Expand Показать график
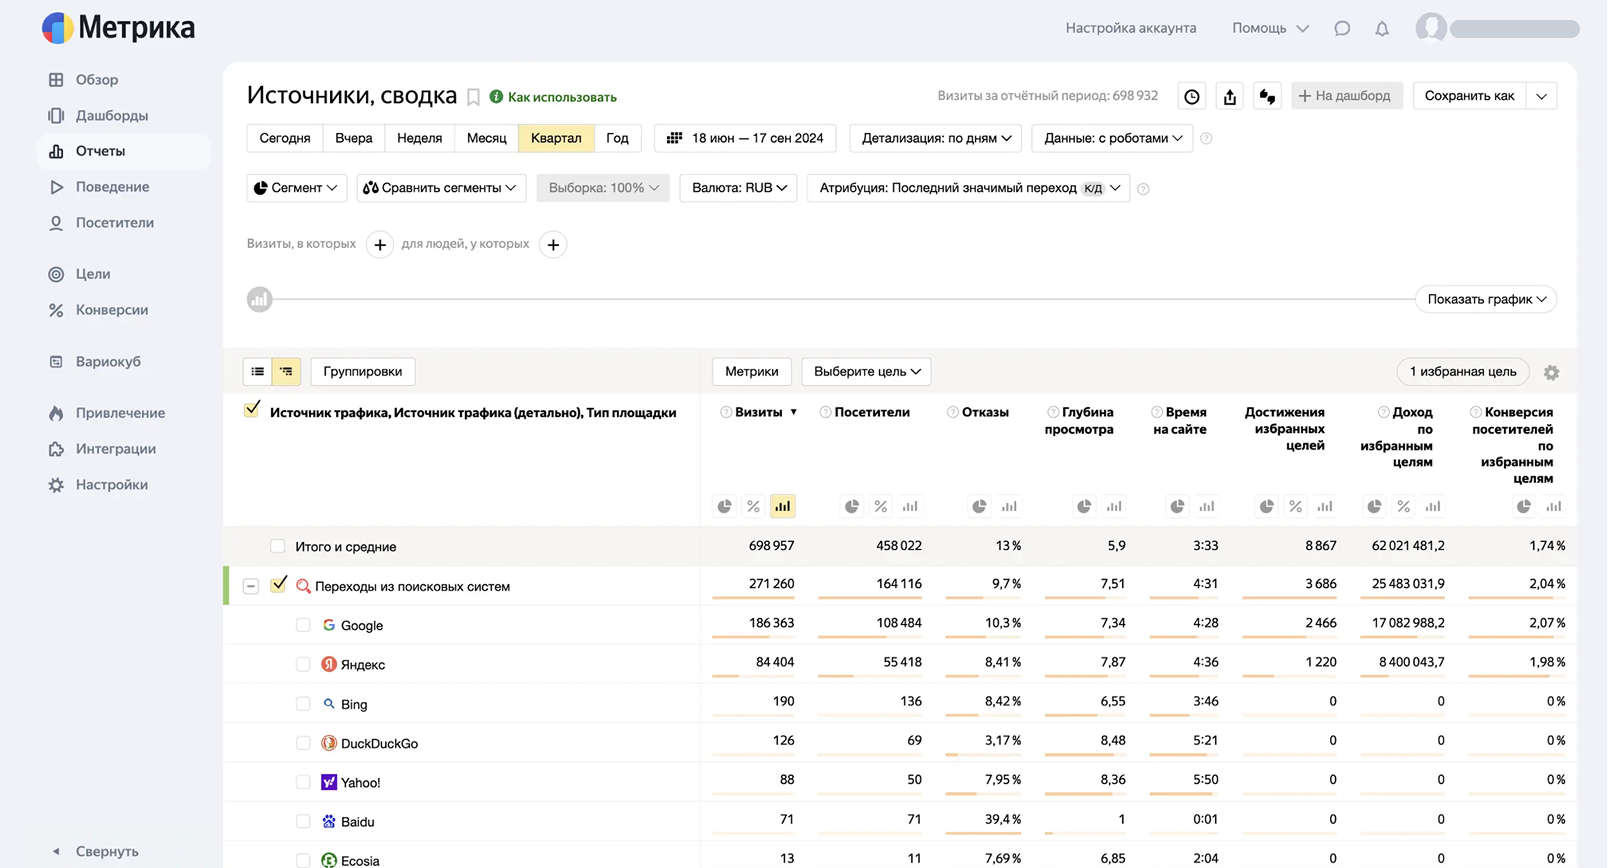The width and height of the screenshot is (1608, 868). coord(1486,299)
